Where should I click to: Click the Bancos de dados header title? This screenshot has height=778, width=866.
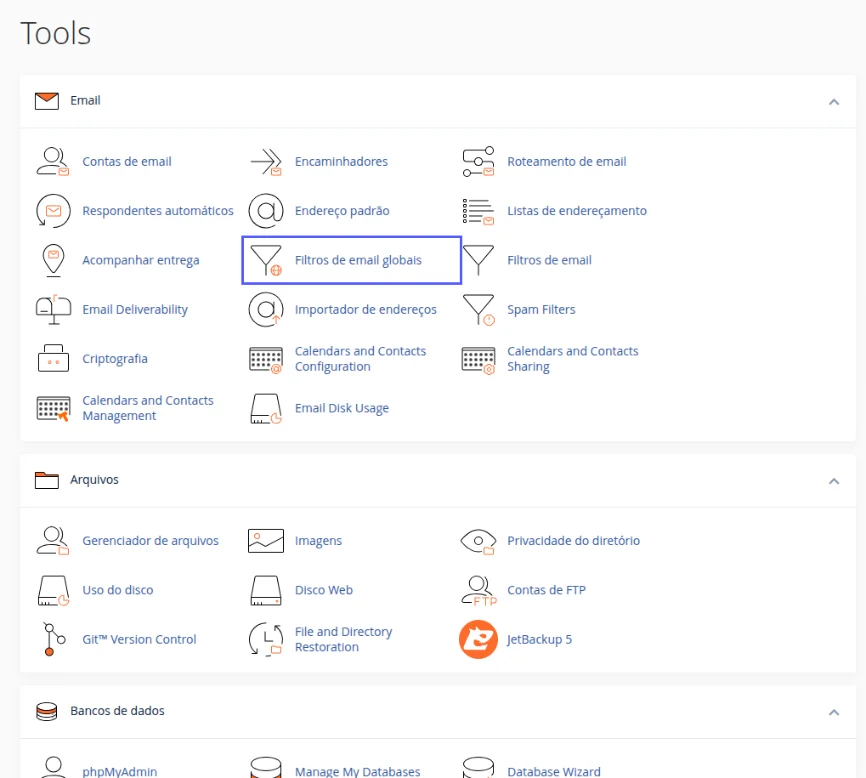(117, 711)
